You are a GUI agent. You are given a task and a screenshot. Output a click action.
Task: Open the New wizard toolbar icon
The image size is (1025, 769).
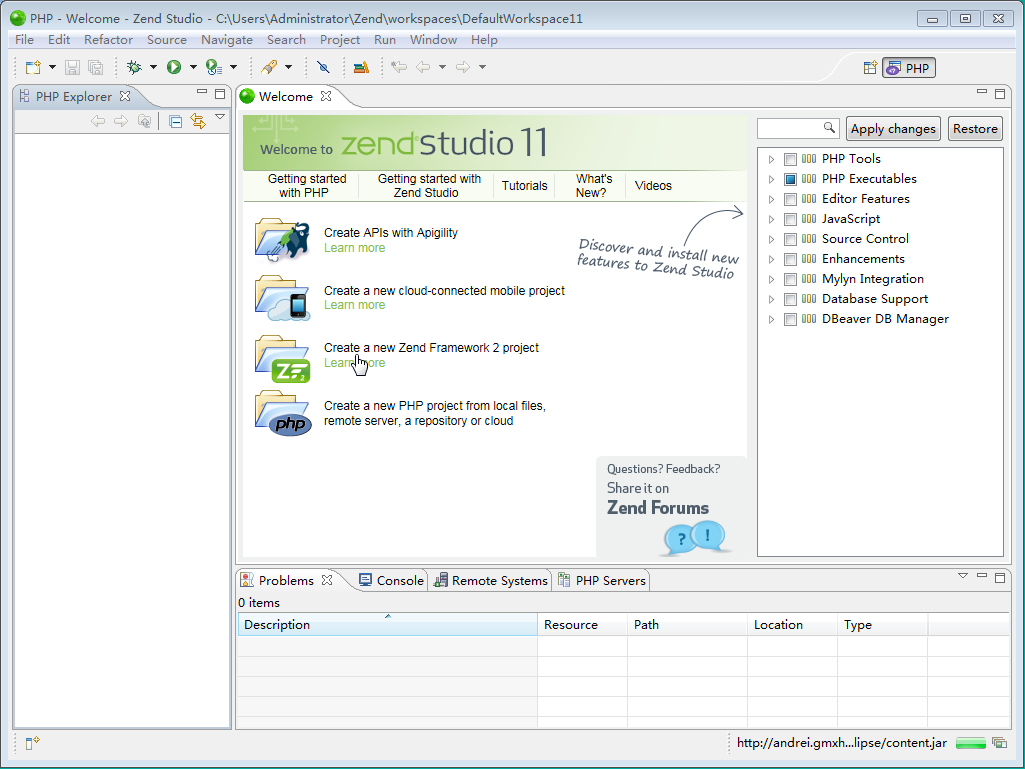33,67
